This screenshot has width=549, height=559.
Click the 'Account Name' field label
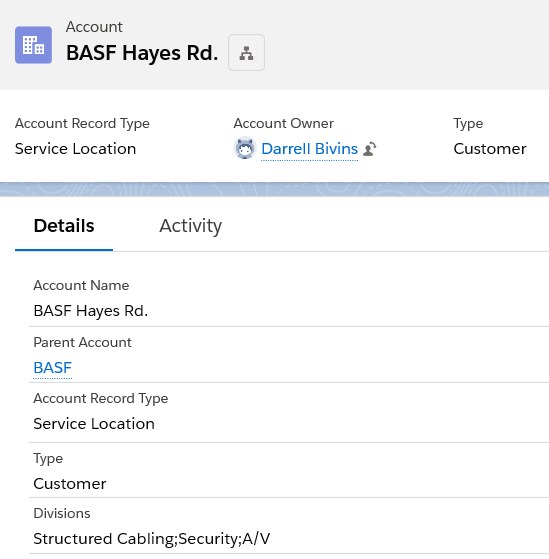(81, 285)
